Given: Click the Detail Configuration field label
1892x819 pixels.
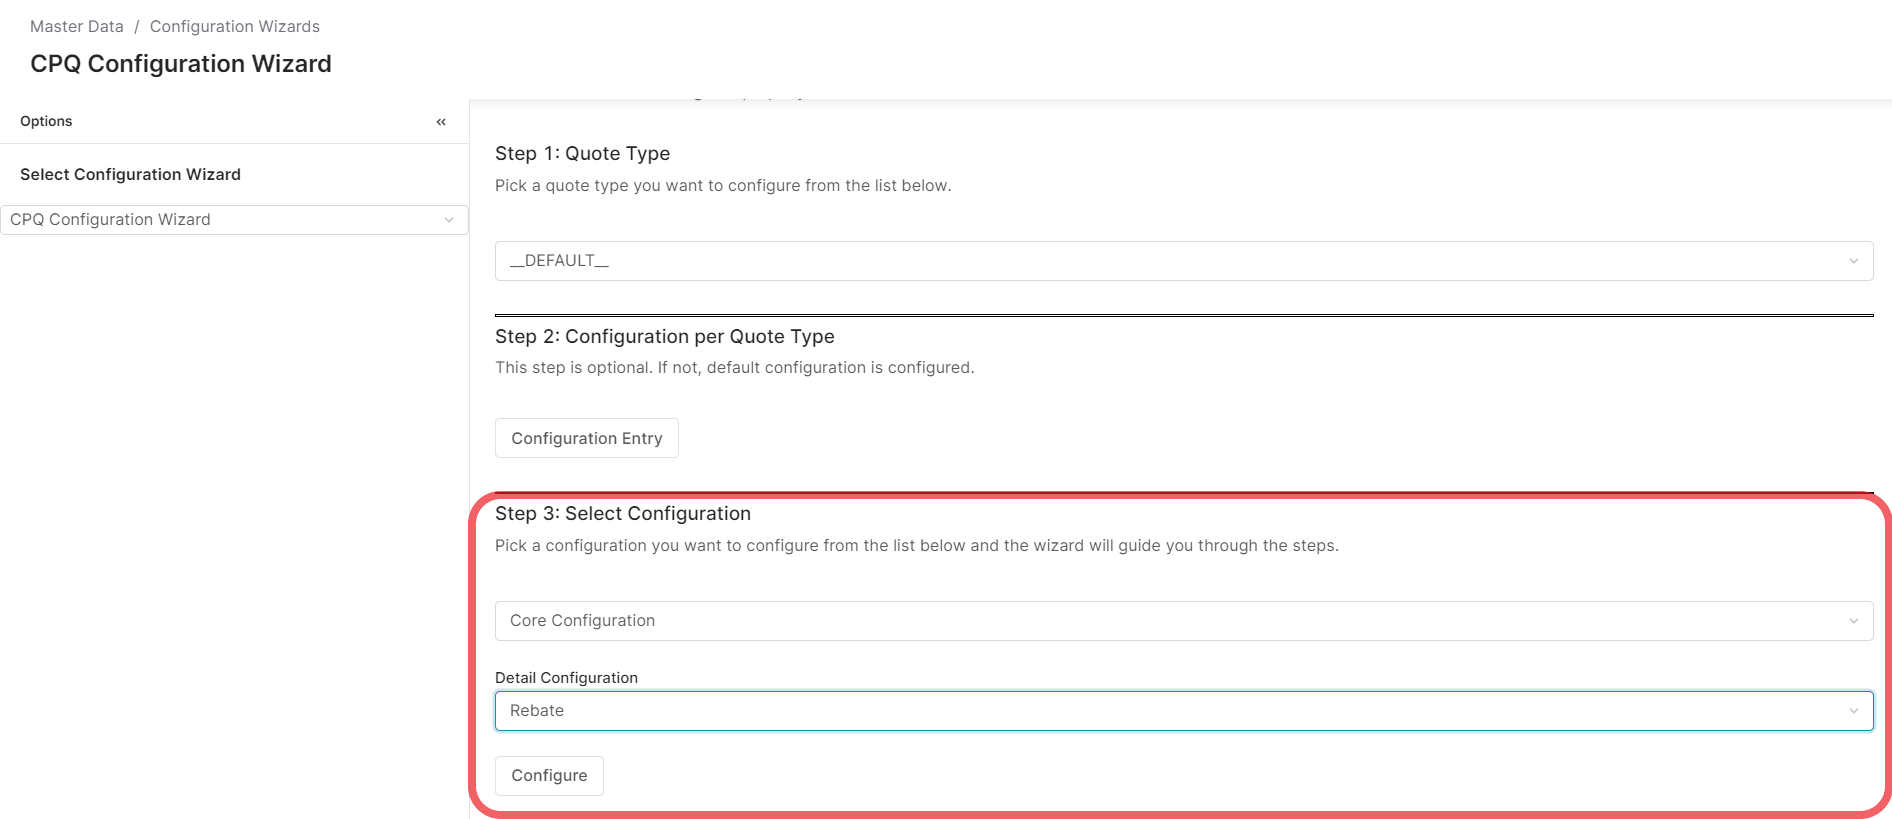Looking at the screenshot, I should pyautogui.click(x=566, y=678).
